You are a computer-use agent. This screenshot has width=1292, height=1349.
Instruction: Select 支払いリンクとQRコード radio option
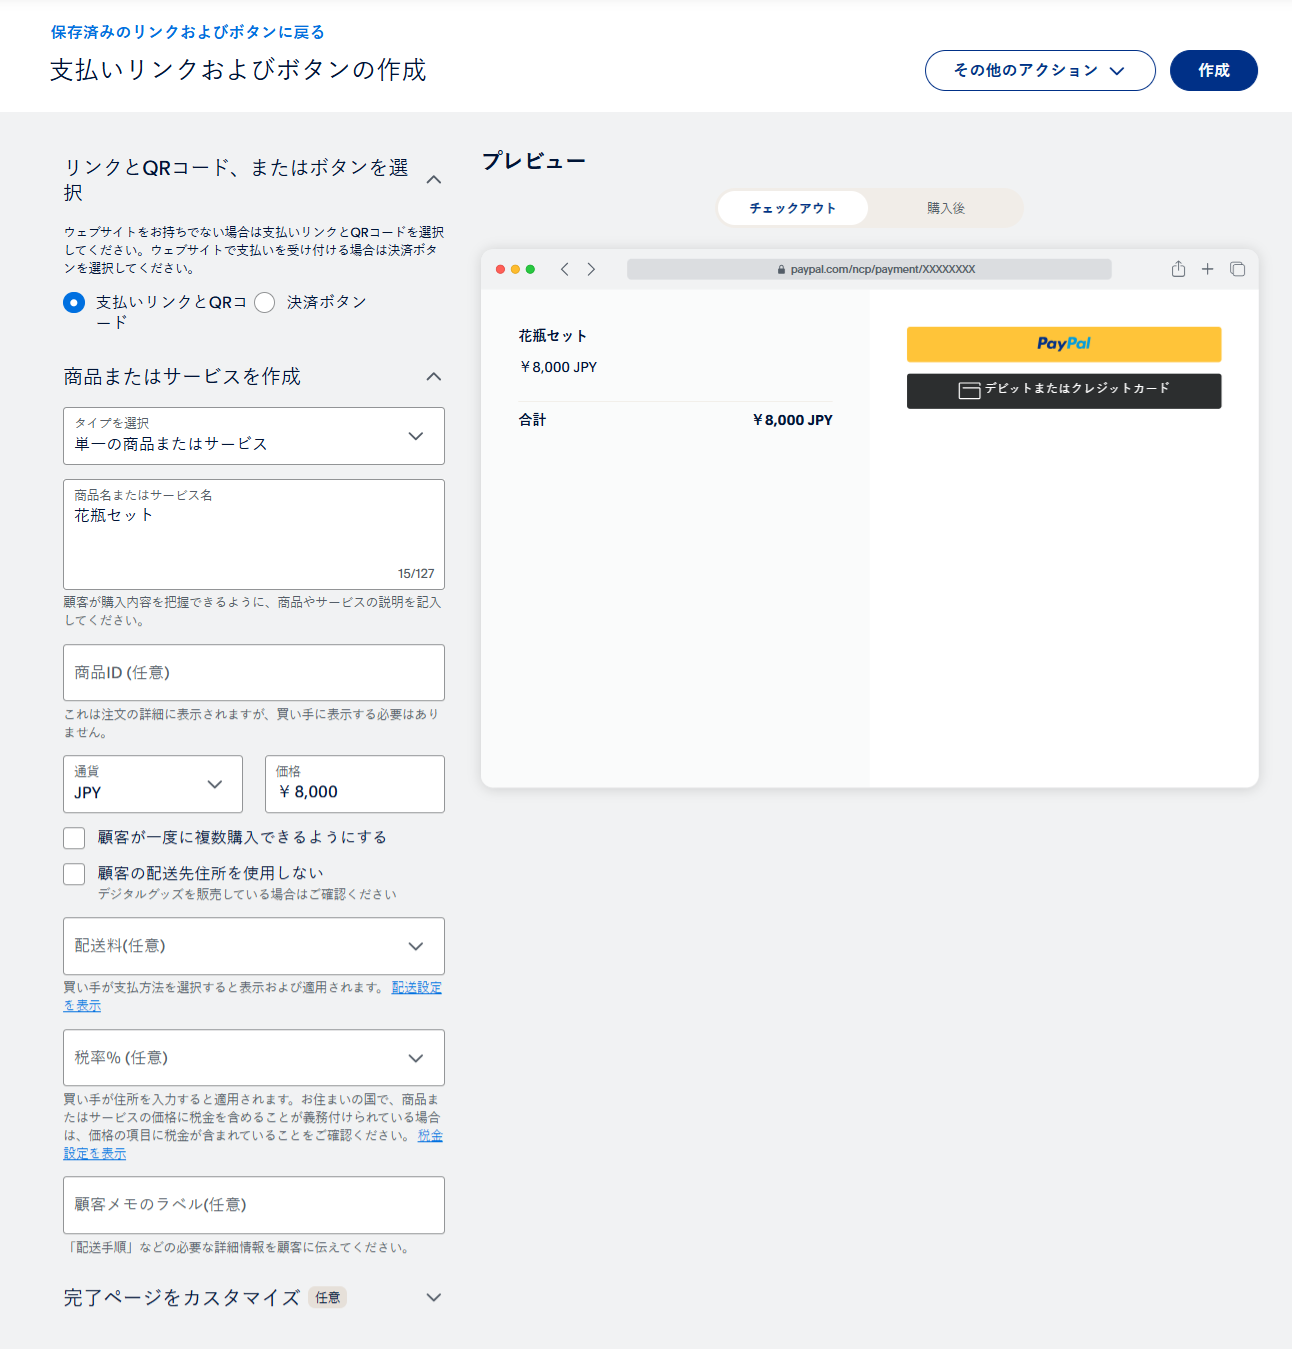pos(74,302)
